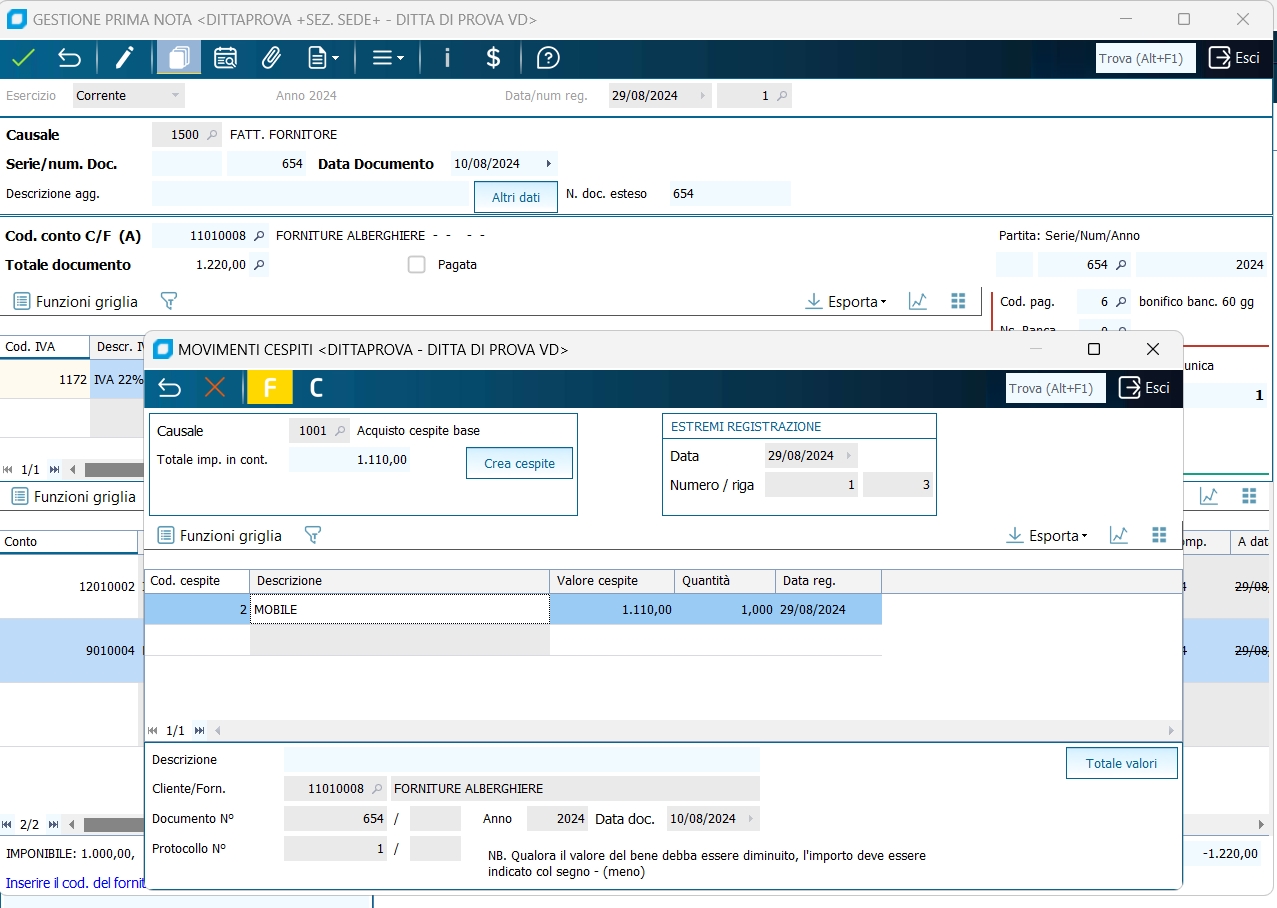Toggle the Pagata checkbox
1277x908 pixels.
(x=417, y=265)
